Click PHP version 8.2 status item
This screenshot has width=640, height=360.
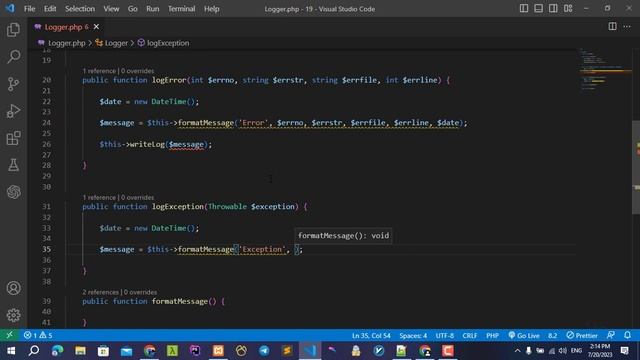(x=552, y=336)
